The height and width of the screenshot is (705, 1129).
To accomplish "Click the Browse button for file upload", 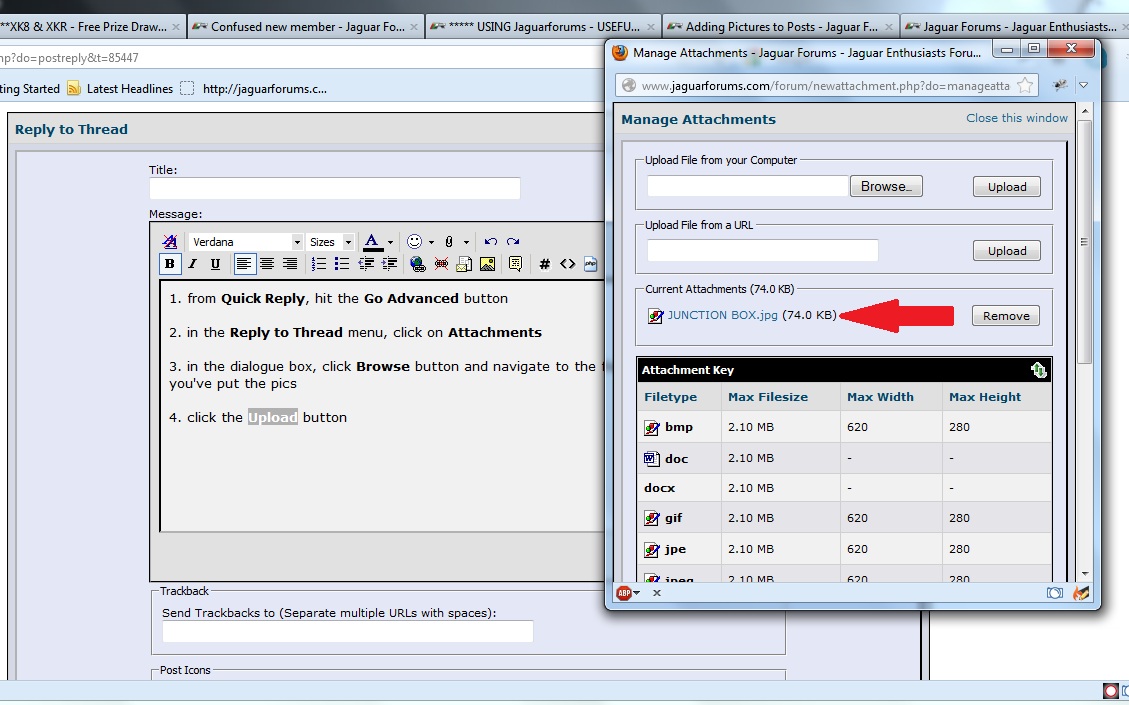I will tap(886, 187).
